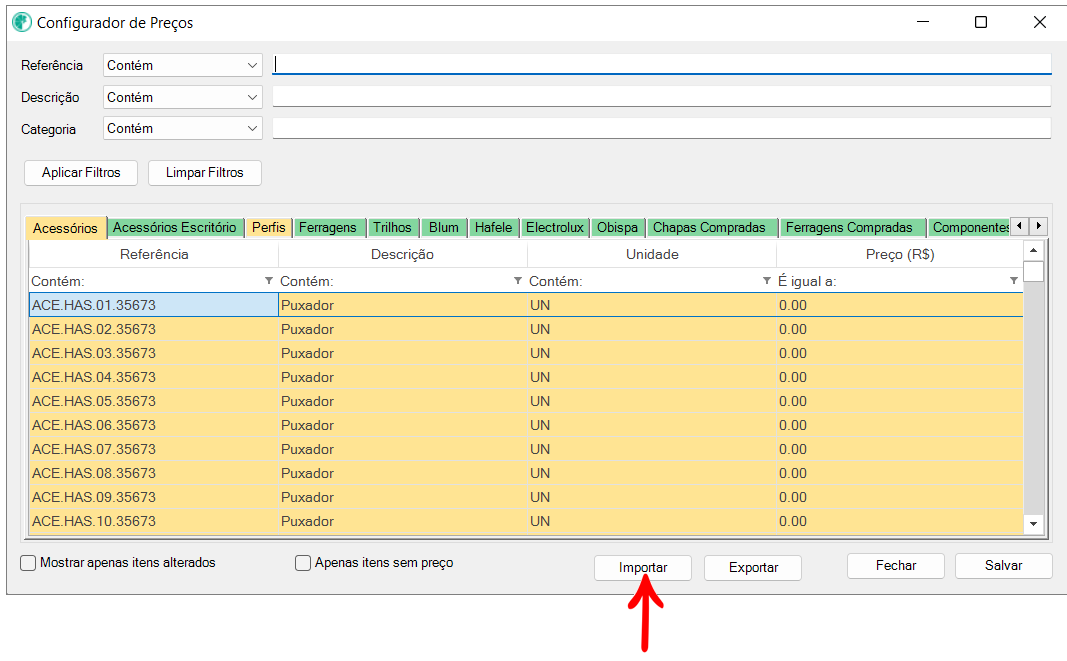Click the table vertical scrollbar thumb
The width and height of the screenshot is (1067, 661).
1034,272
